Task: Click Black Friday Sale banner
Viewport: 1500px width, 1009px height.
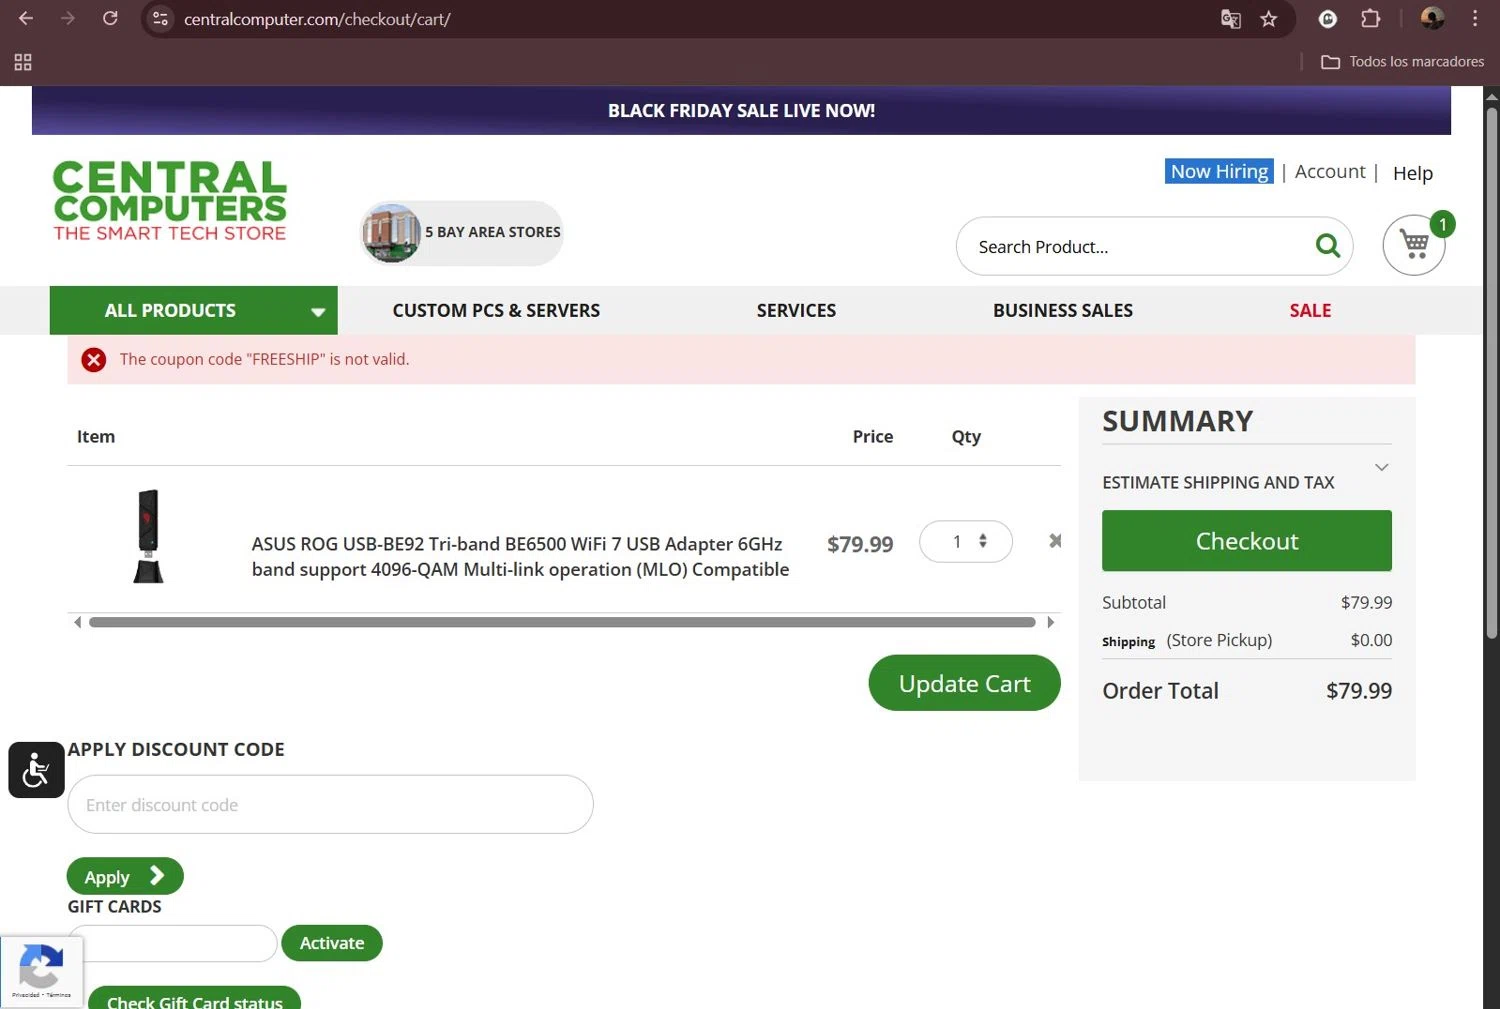Action: tap(741, 111)
